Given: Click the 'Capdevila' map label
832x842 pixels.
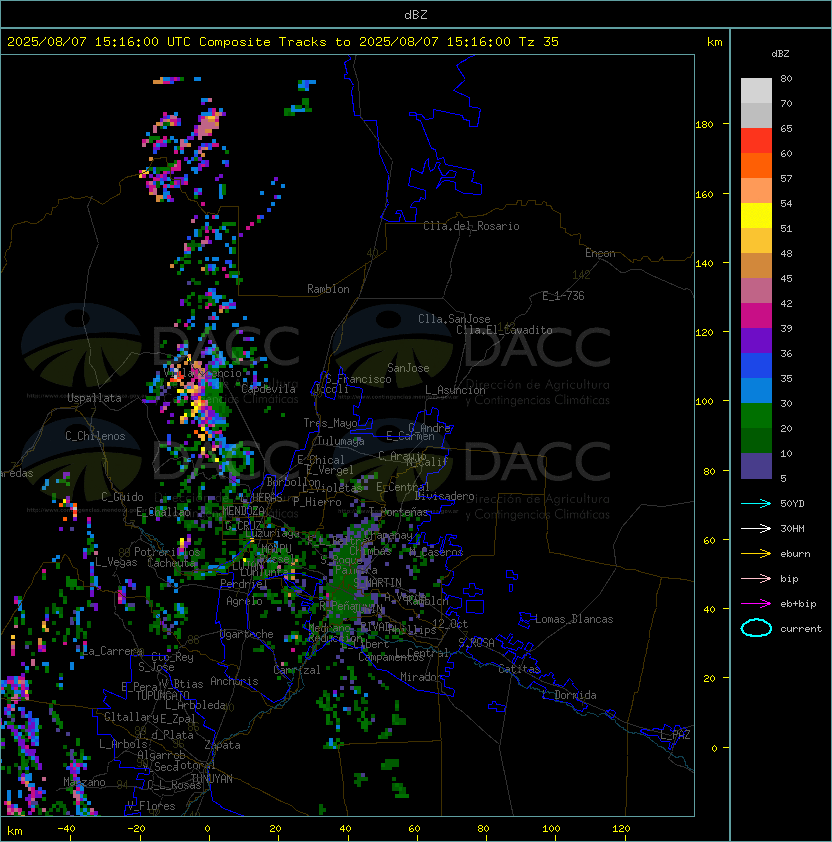Looking at the screenshot, I should click(269, 389).
